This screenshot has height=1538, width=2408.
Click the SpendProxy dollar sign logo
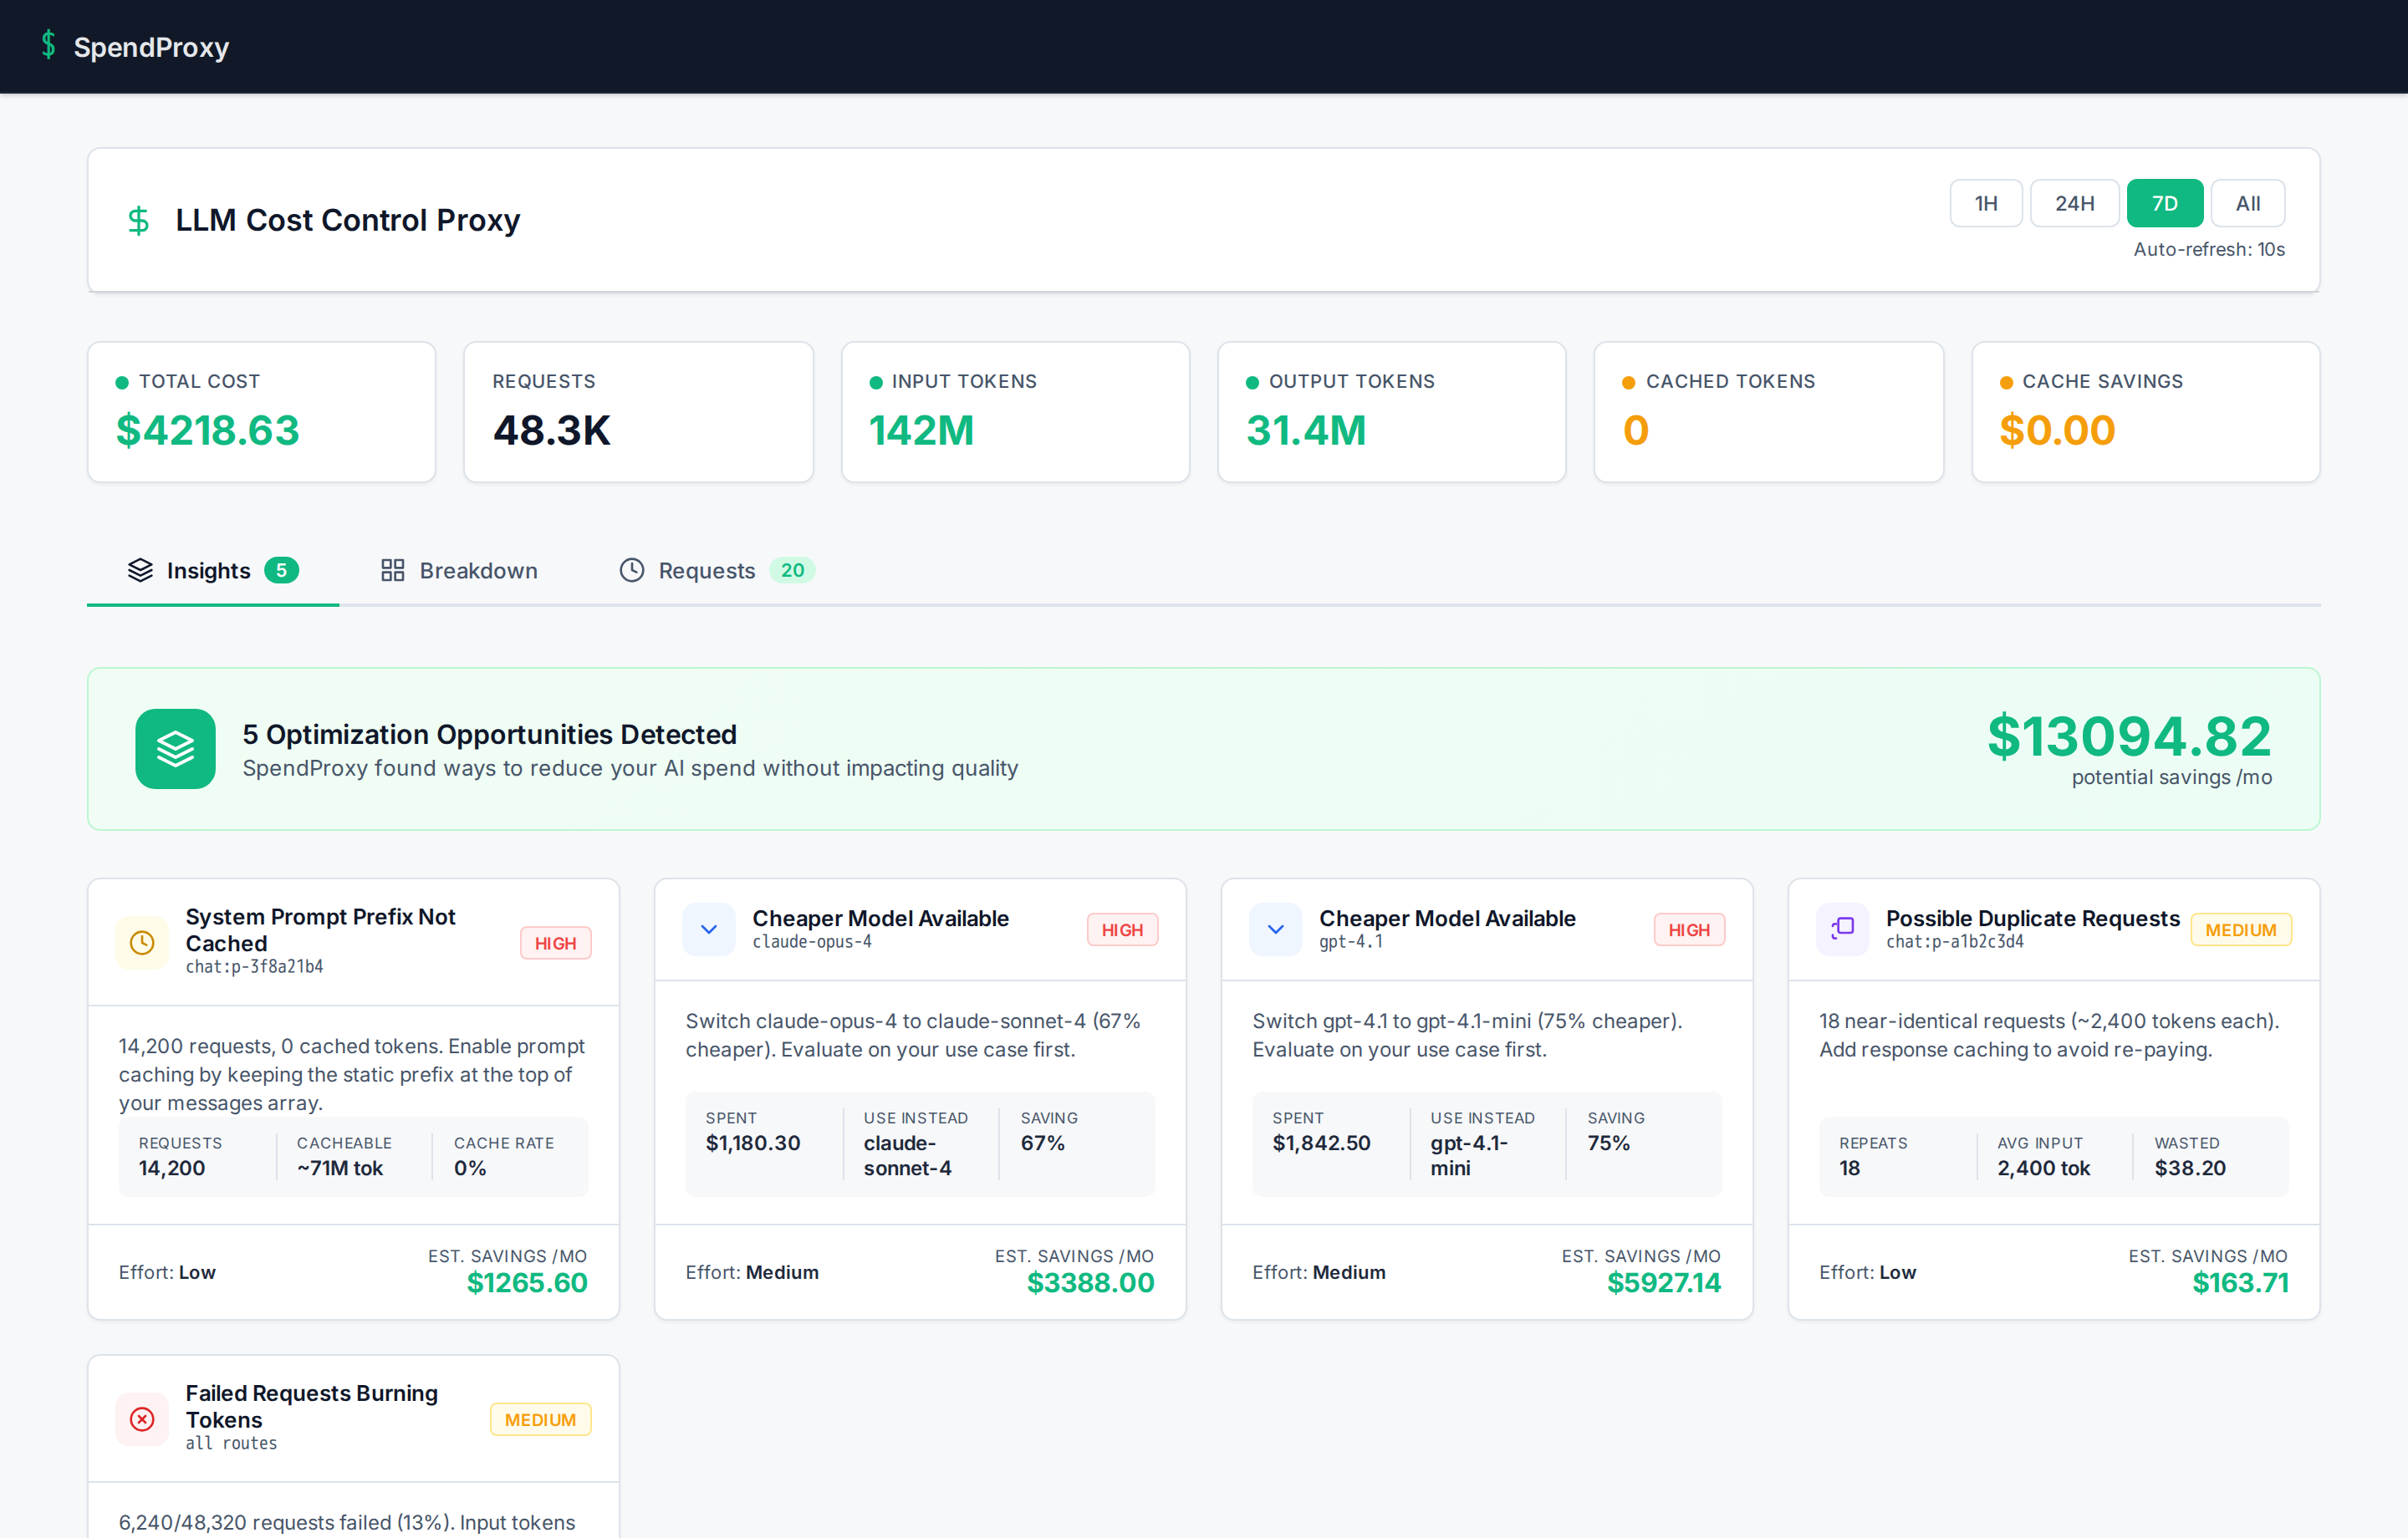tap(48, 45)
